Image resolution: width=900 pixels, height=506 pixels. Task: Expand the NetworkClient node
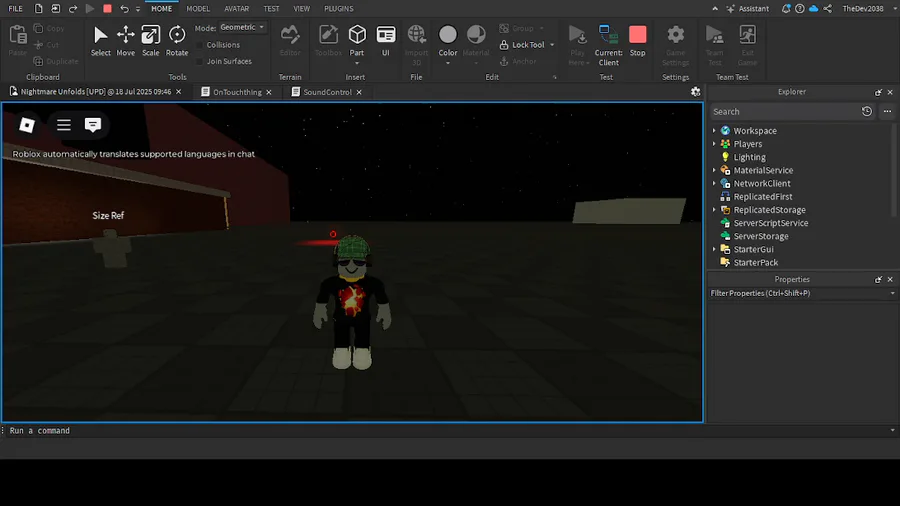pyautogui.click(x=714, y=184)
